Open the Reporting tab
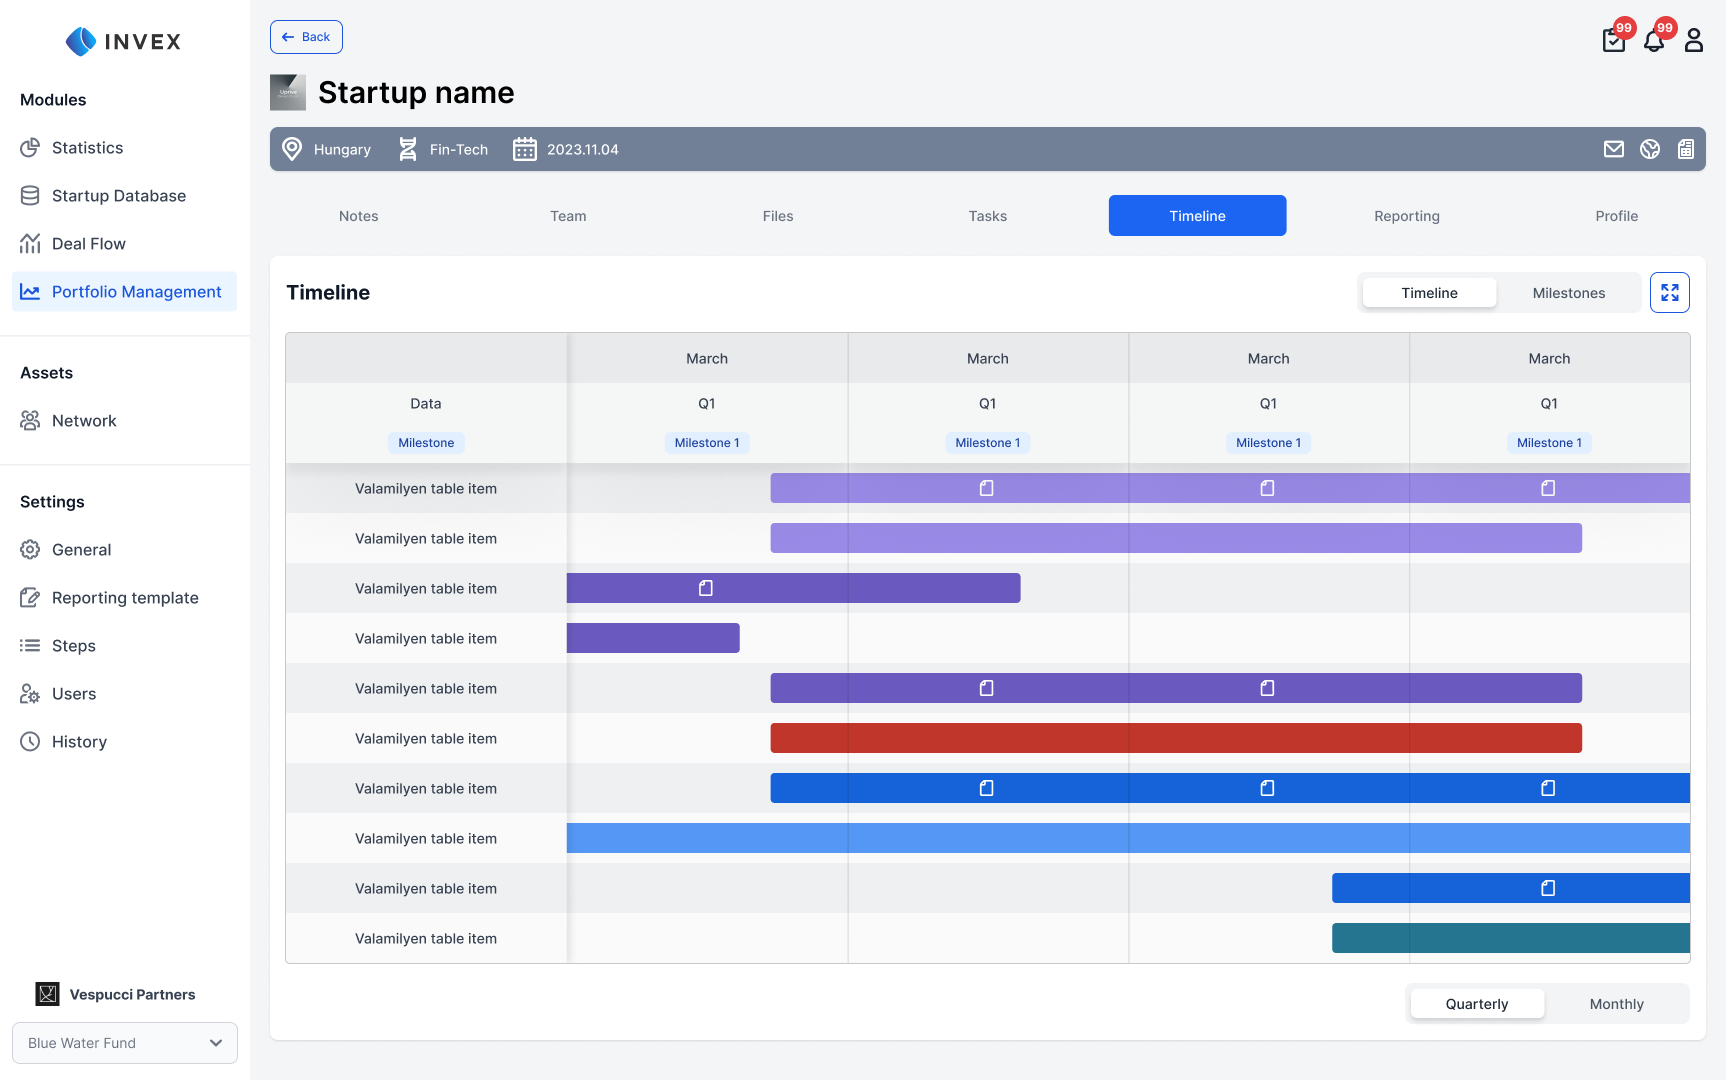 click(1406, 216)
